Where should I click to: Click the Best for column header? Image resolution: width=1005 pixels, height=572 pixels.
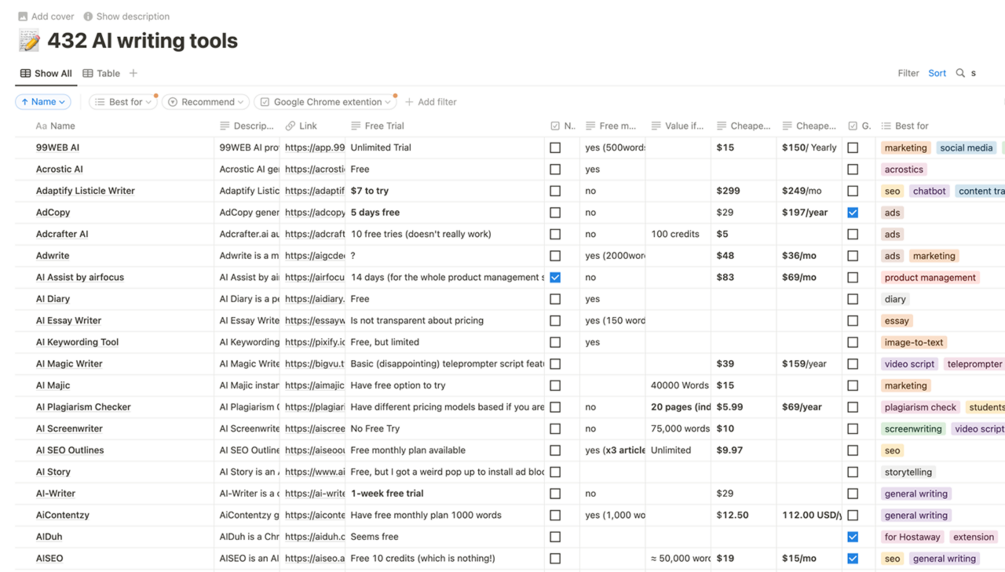pos(905,126)
